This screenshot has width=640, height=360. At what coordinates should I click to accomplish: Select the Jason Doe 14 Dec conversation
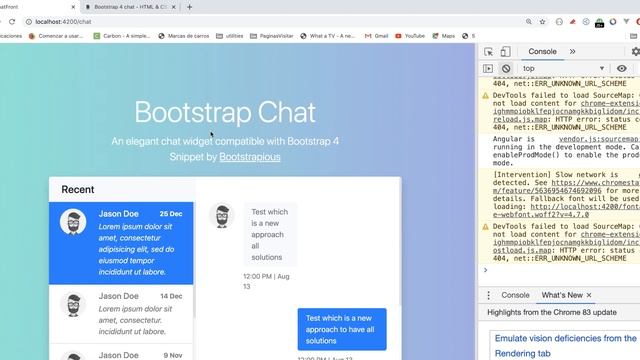(x=121, y=313)
